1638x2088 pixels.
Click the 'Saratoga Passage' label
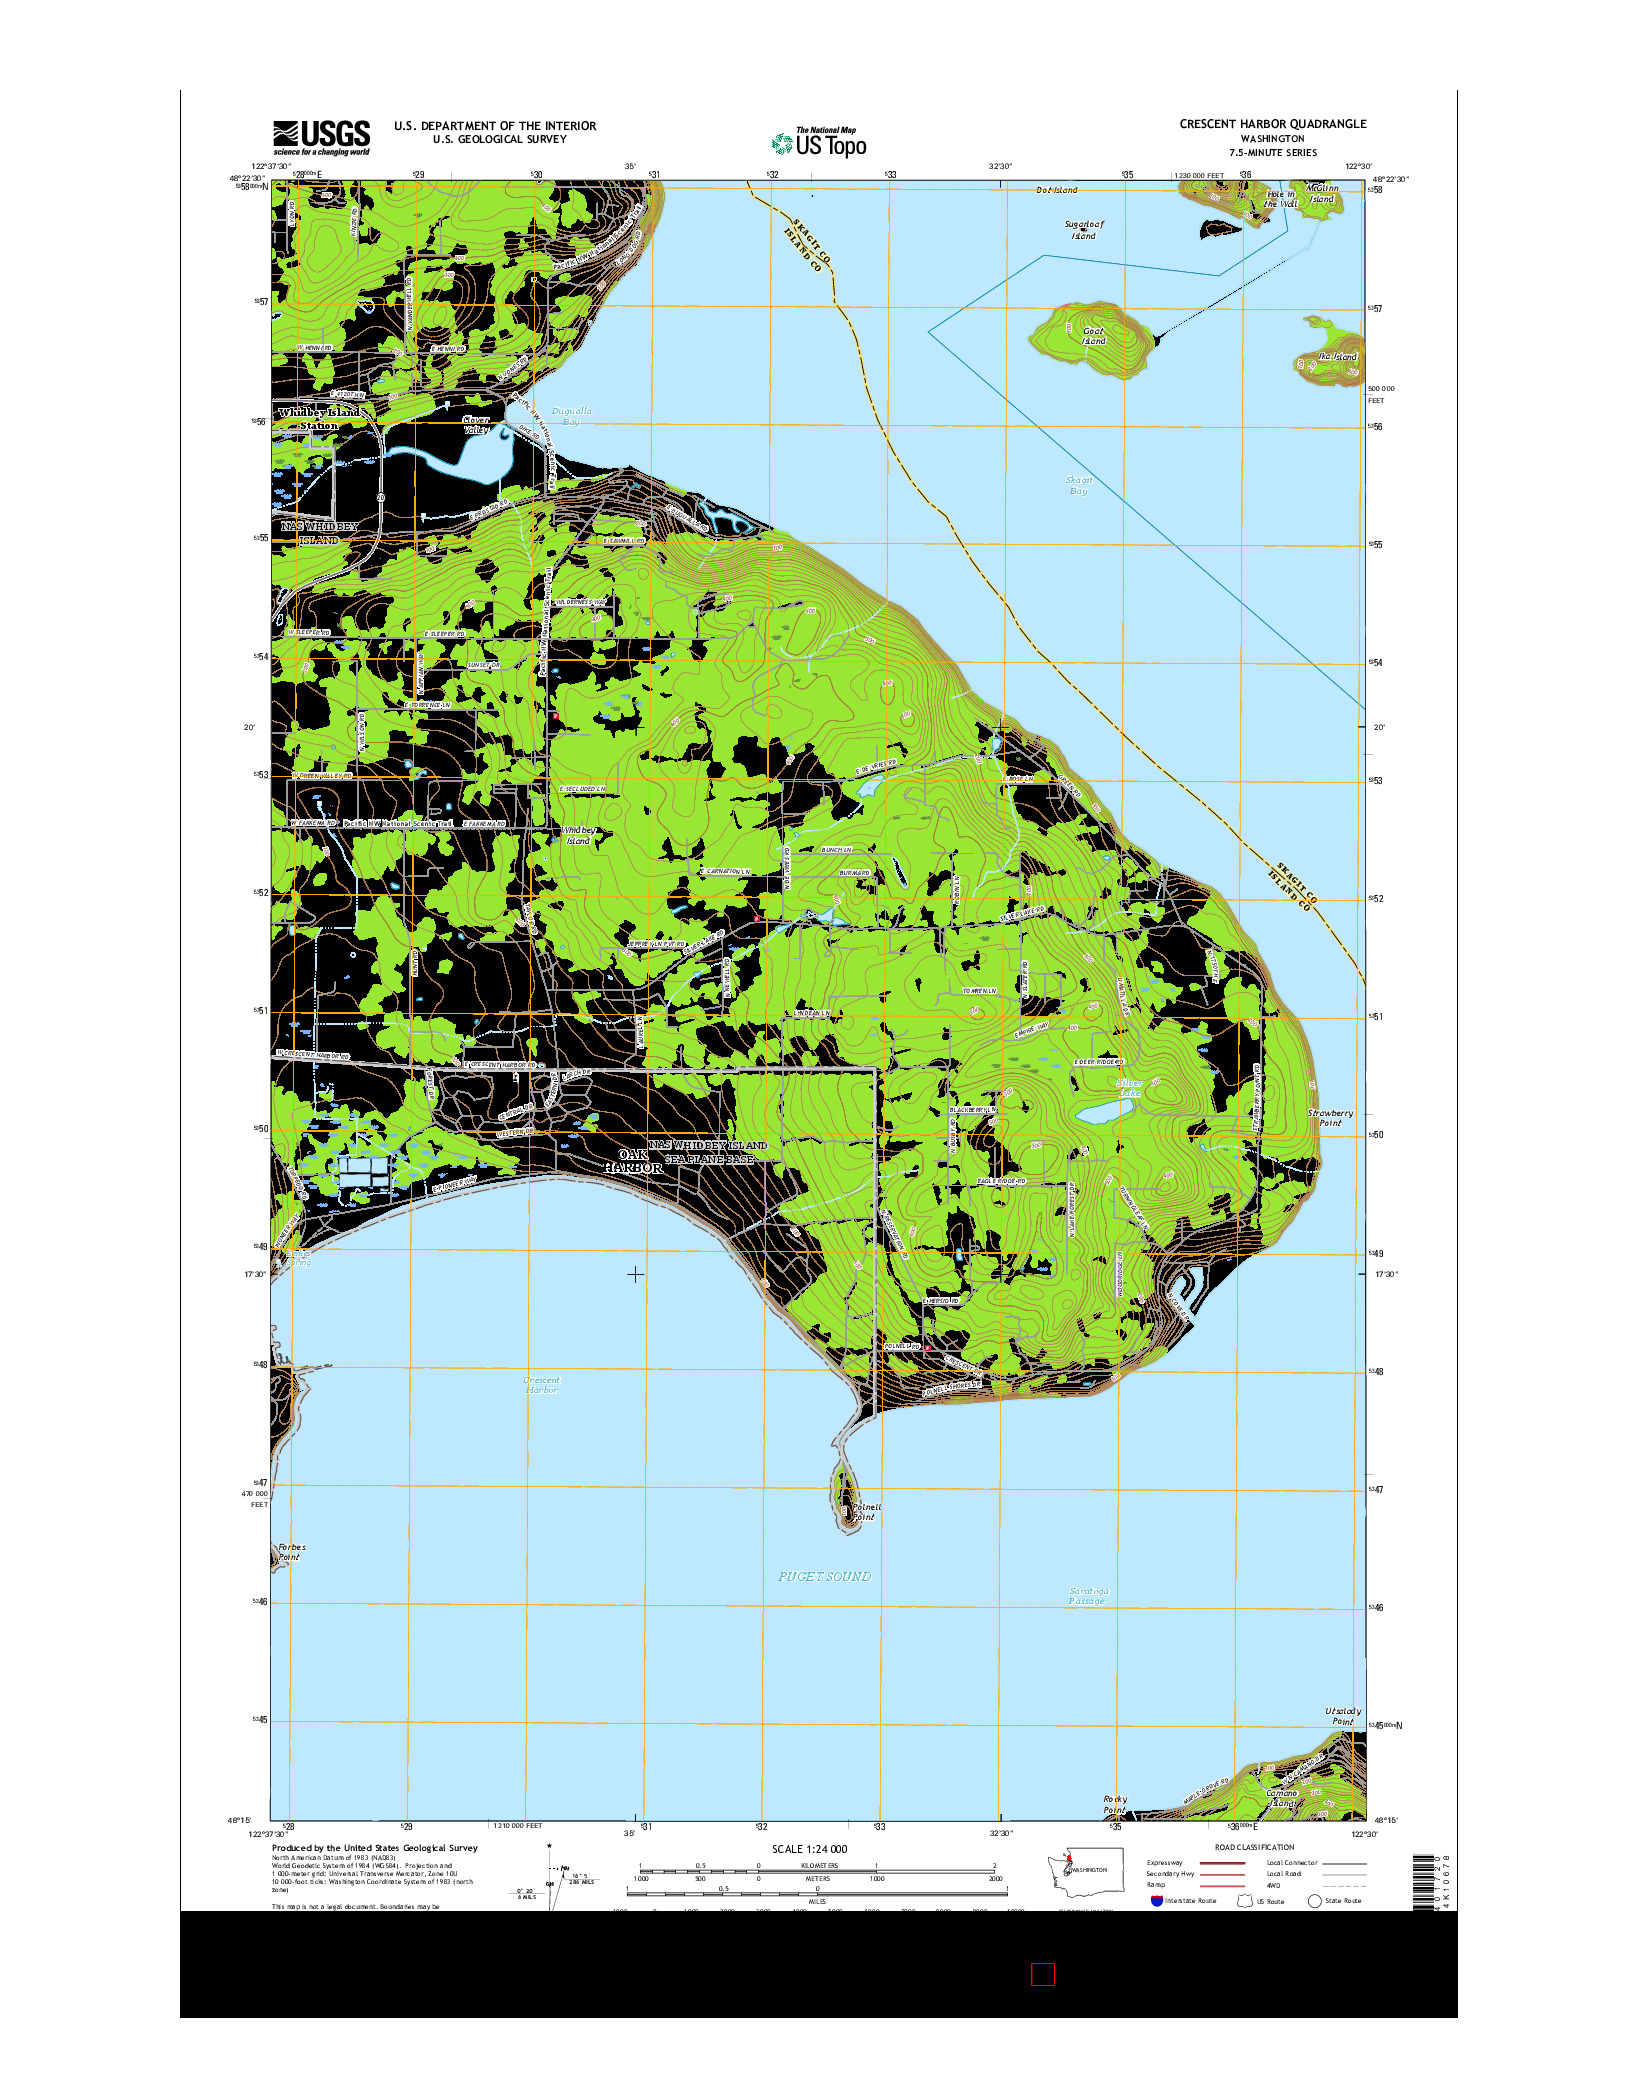tap(1088, 1596)
